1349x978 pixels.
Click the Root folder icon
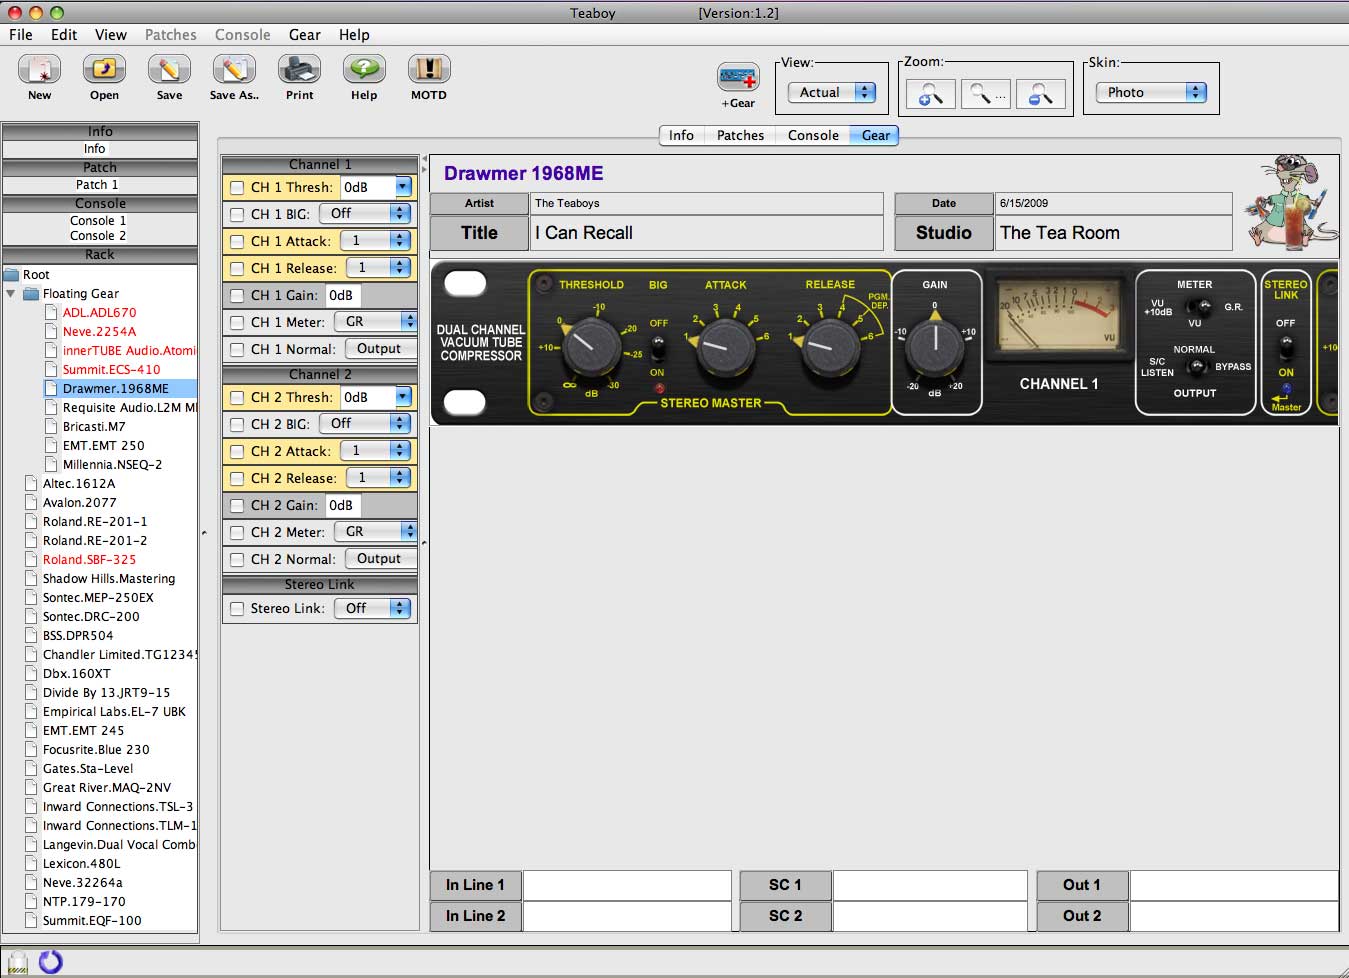[12, 275]
